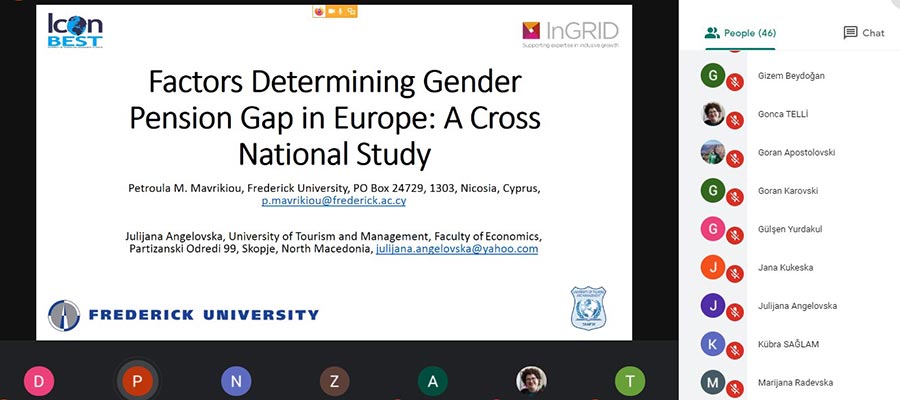Click the Firefox sharing indicator icon
900x400 pixels.
coord(319,12)
